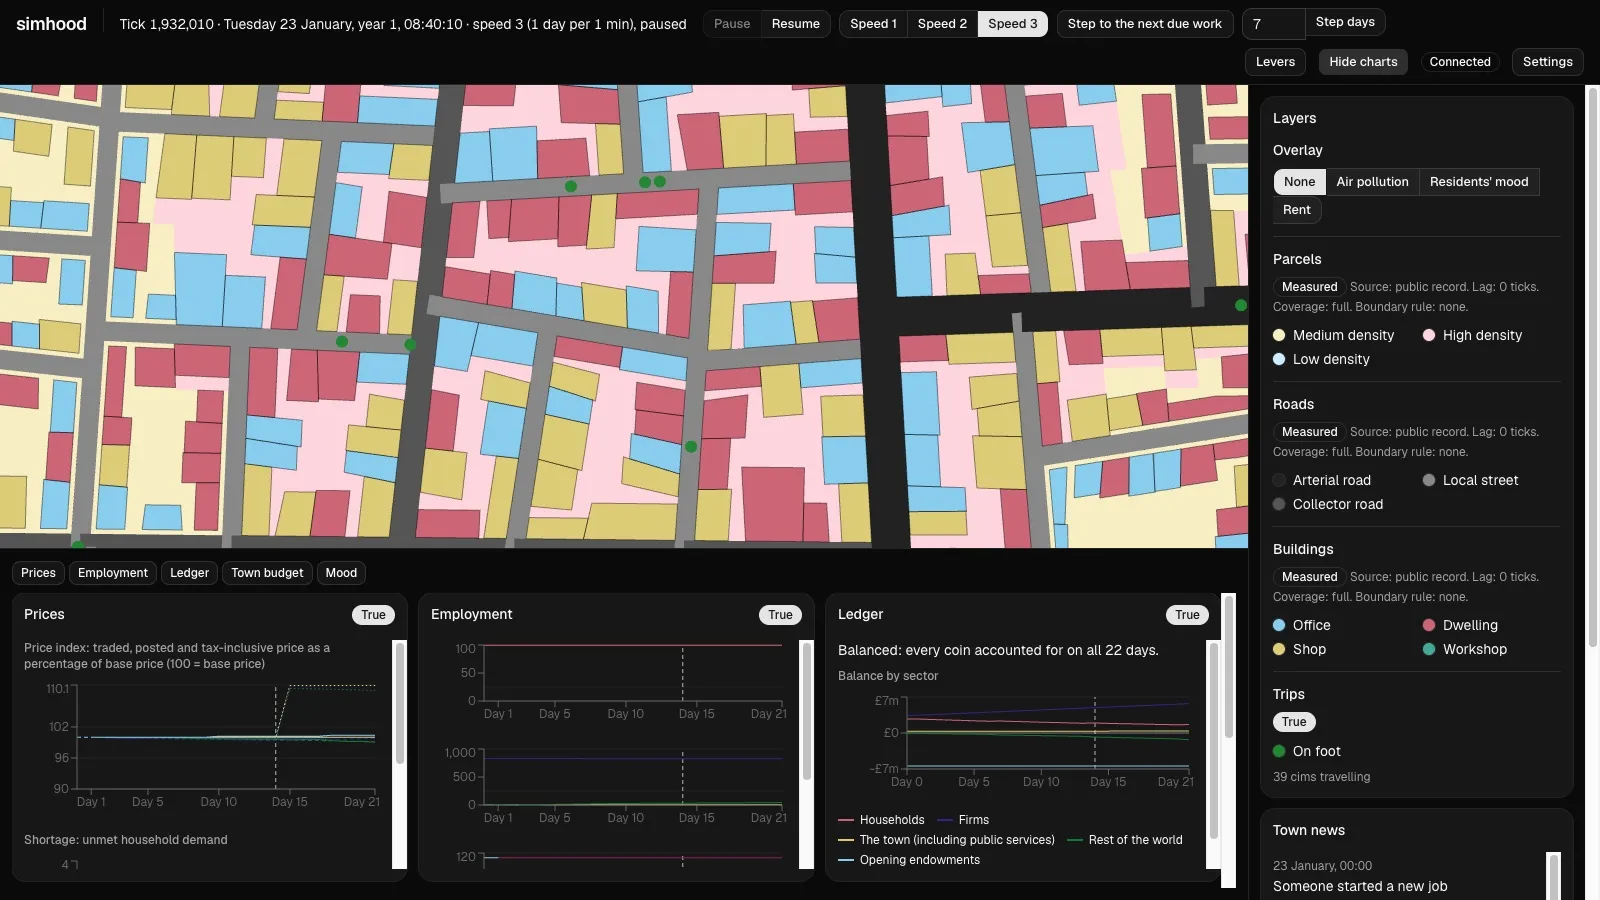
Task: Select the None overlay
Action: point(1299,182)
